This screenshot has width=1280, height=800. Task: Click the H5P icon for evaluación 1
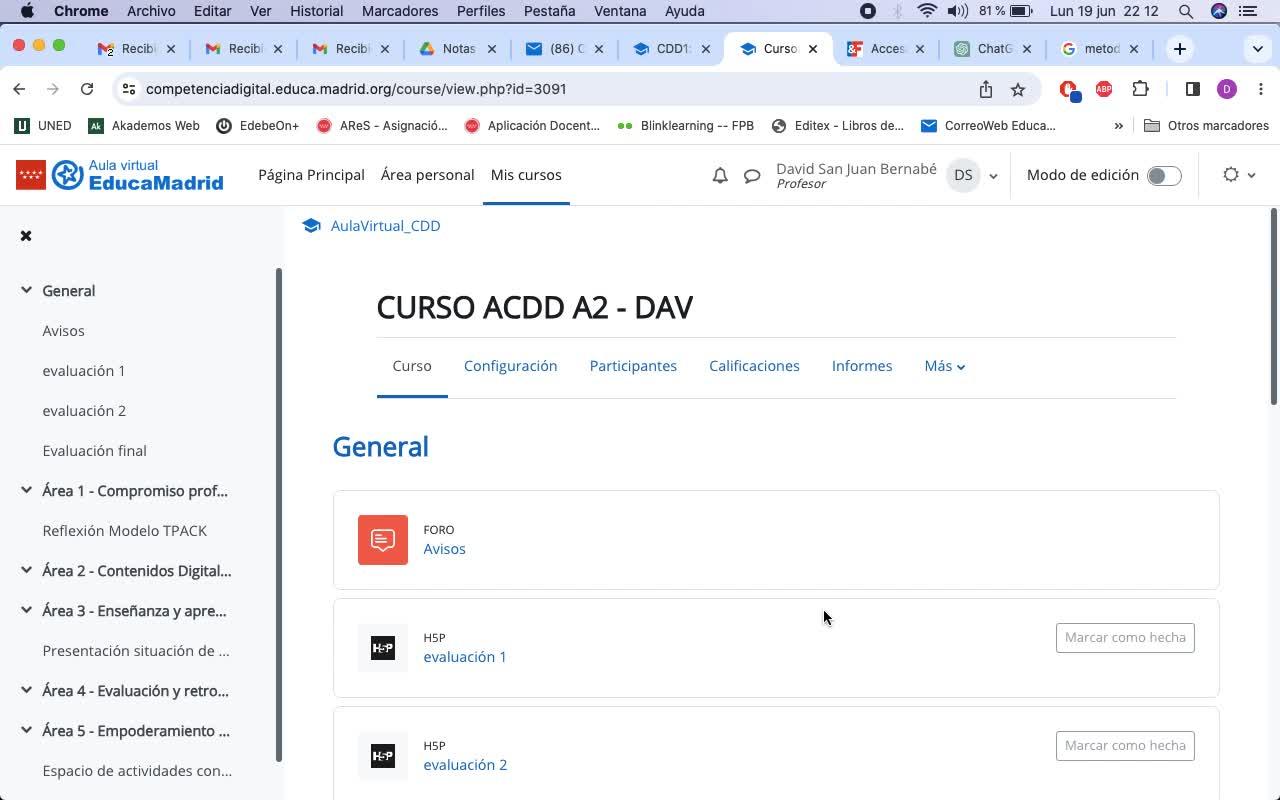[383, 648]
